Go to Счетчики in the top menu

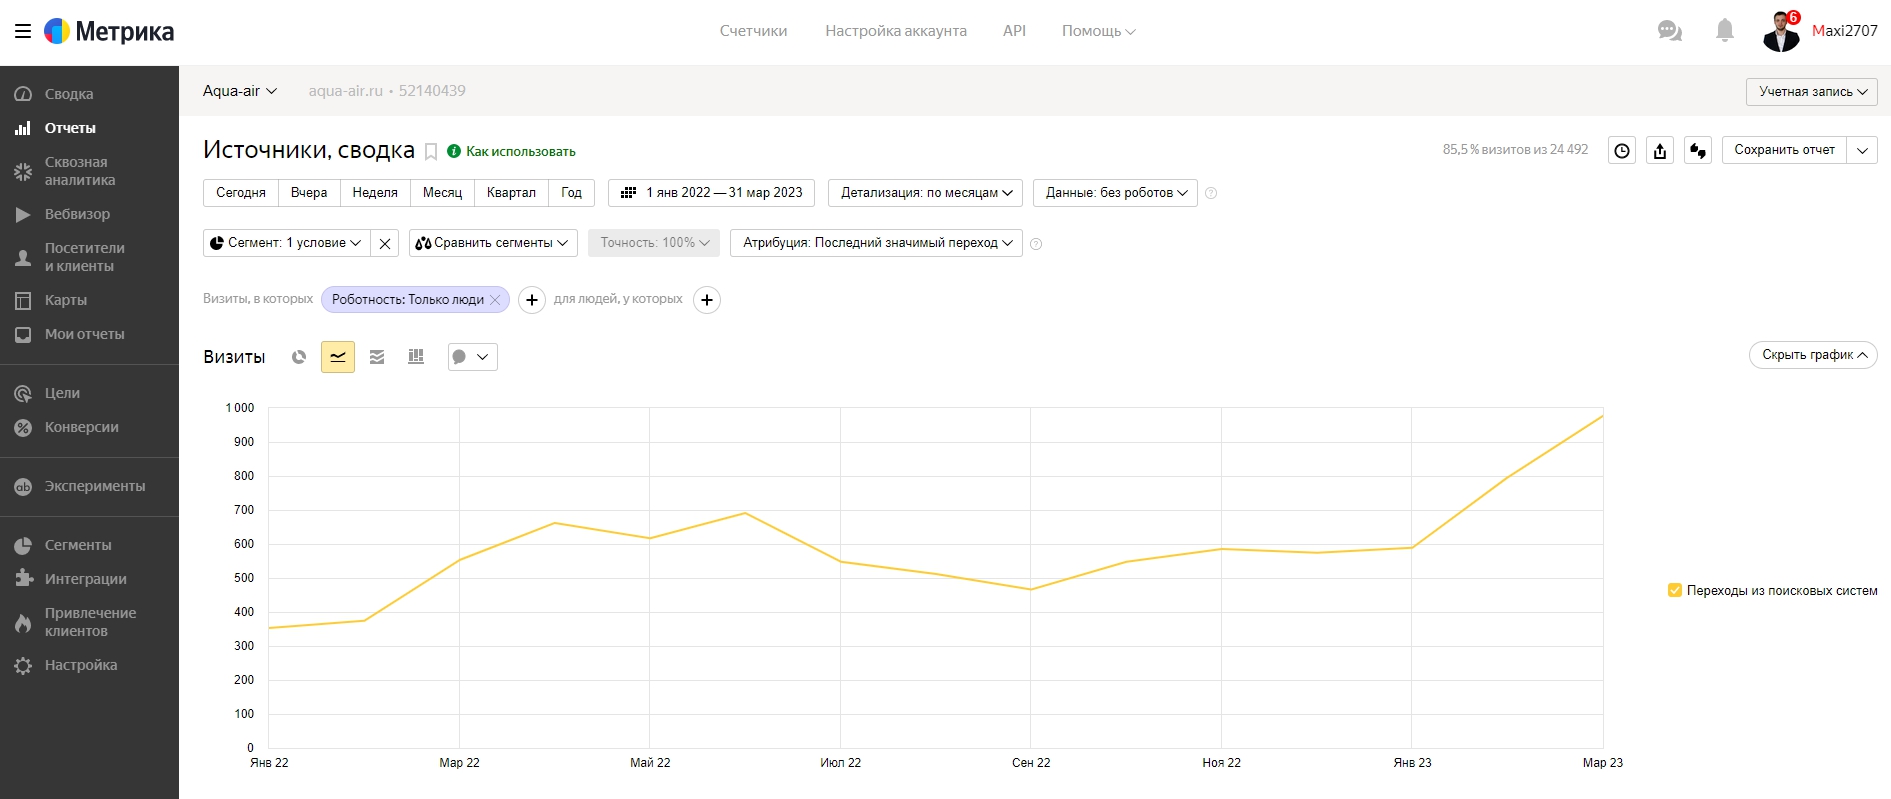coord(753,31)
